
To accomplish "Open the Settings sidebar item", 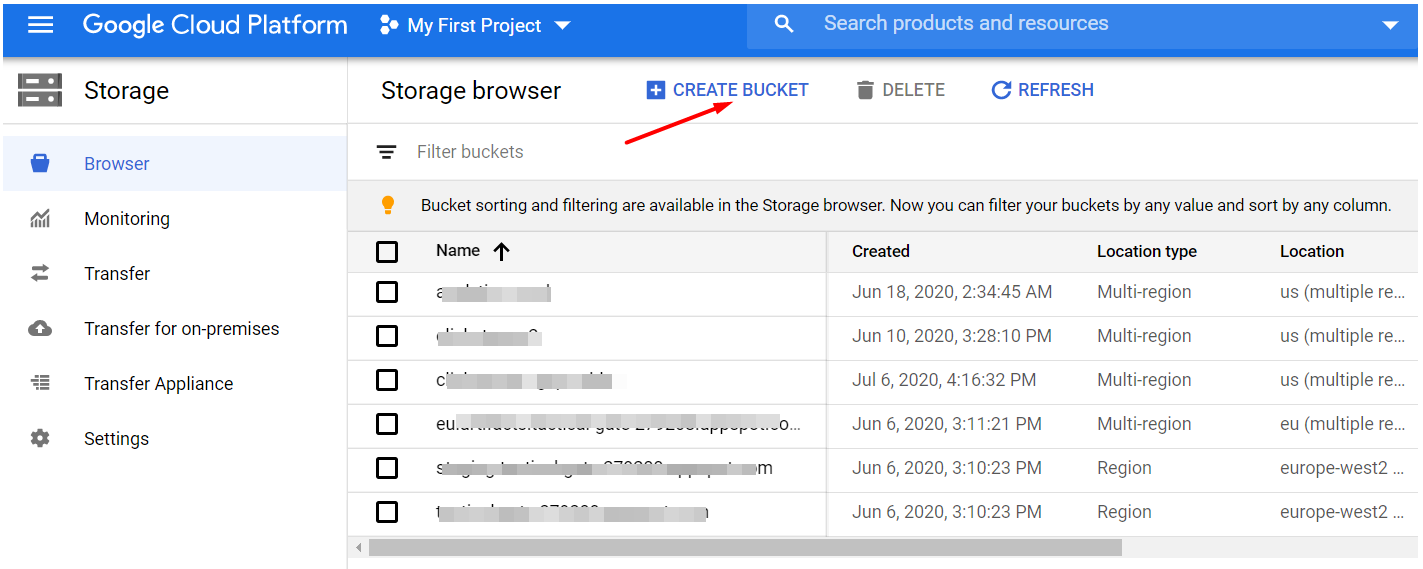I will point(175,438).
